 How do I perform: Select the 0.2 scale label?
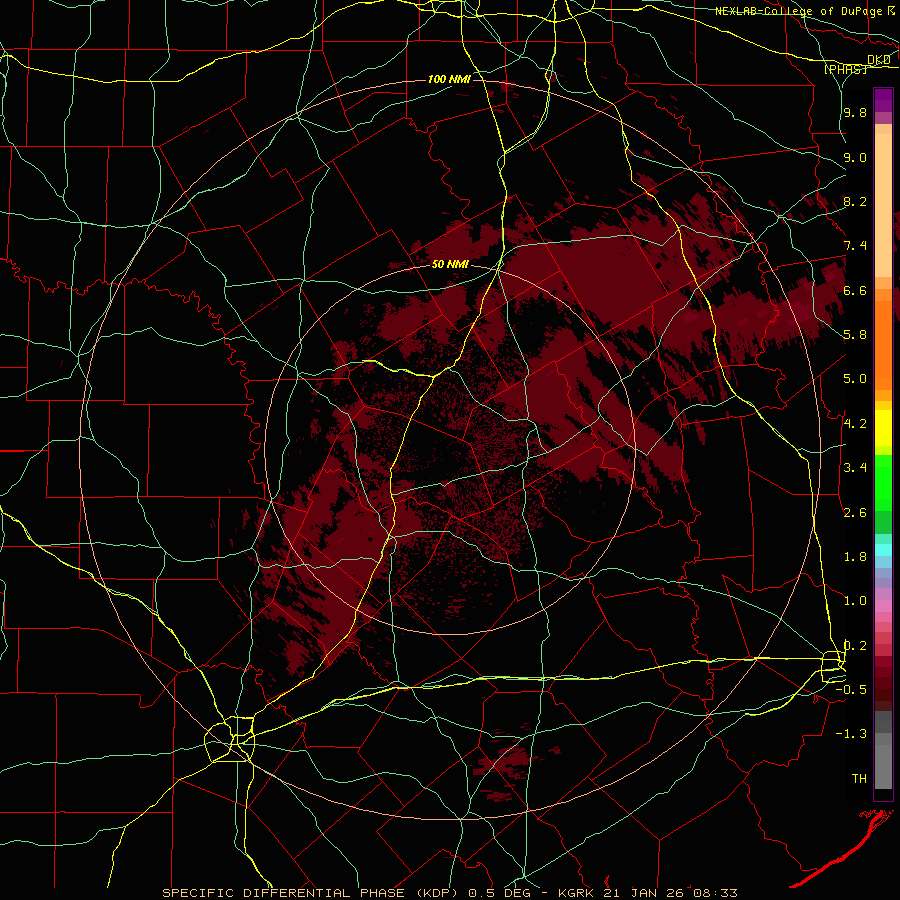pyautogui.click(x=855, y=646)
